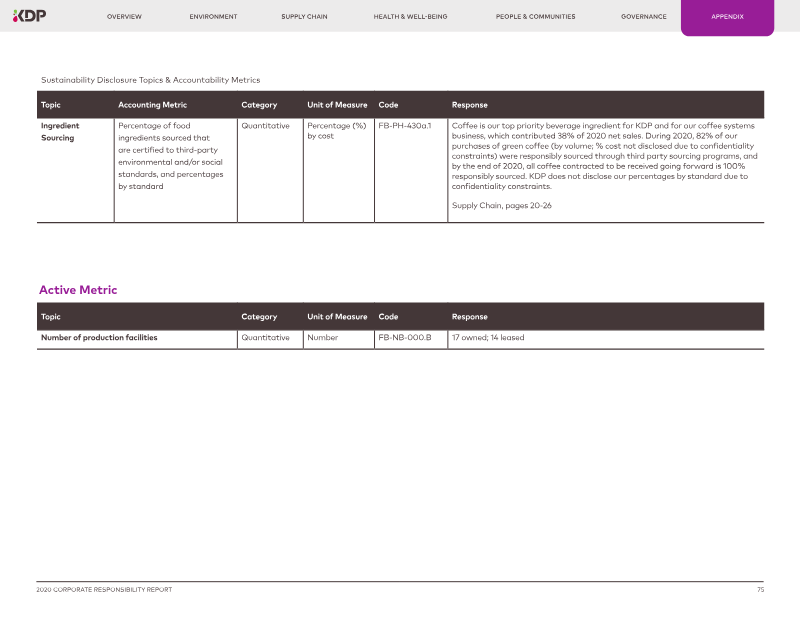Image resolution: width=800 pixels, height=618 pixels.
Task: Click the Active Metric heading
Action: pos(78,290)
